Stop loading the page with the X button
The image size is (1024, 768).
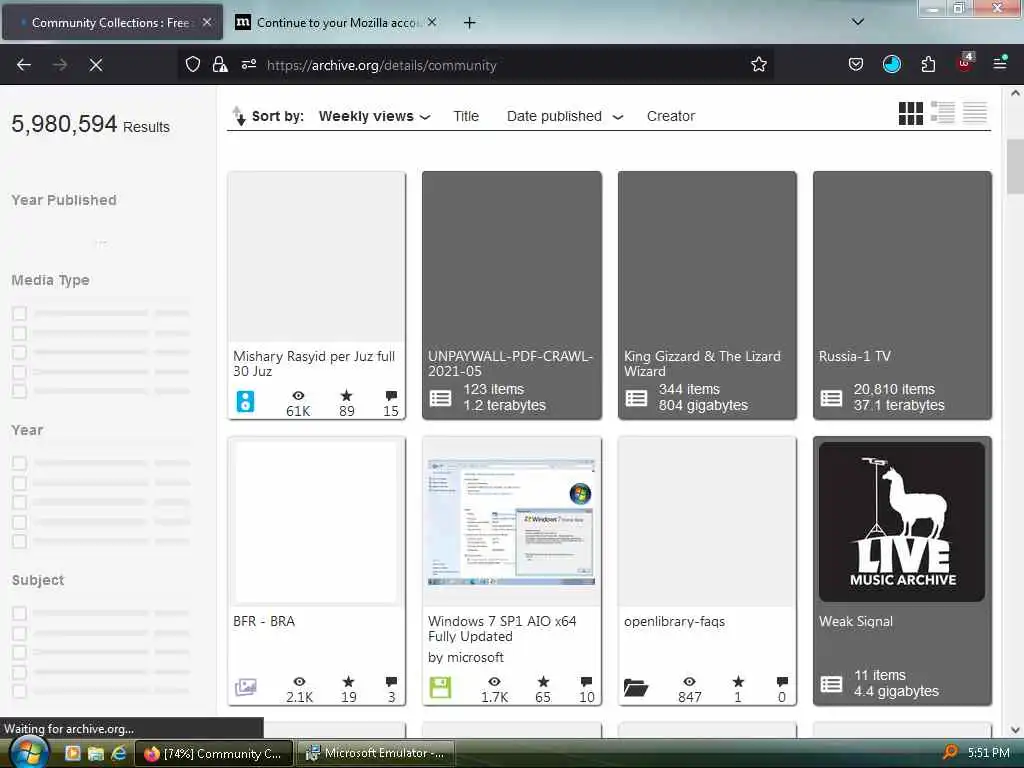pos(96,65)
